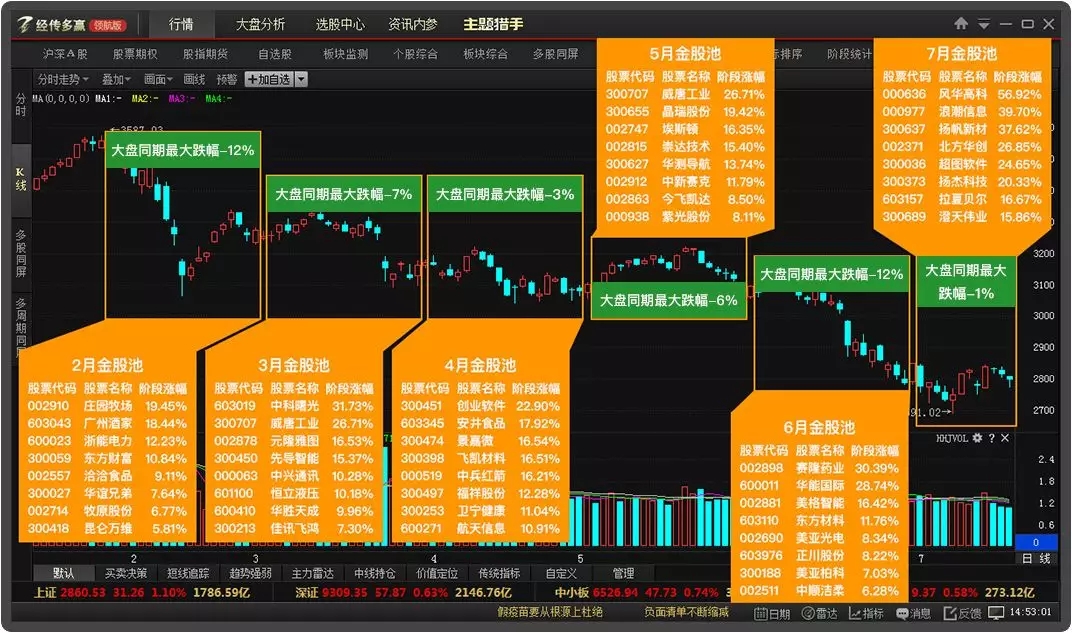Open the title bar dropdown menu arrow

tap(984, 25)
